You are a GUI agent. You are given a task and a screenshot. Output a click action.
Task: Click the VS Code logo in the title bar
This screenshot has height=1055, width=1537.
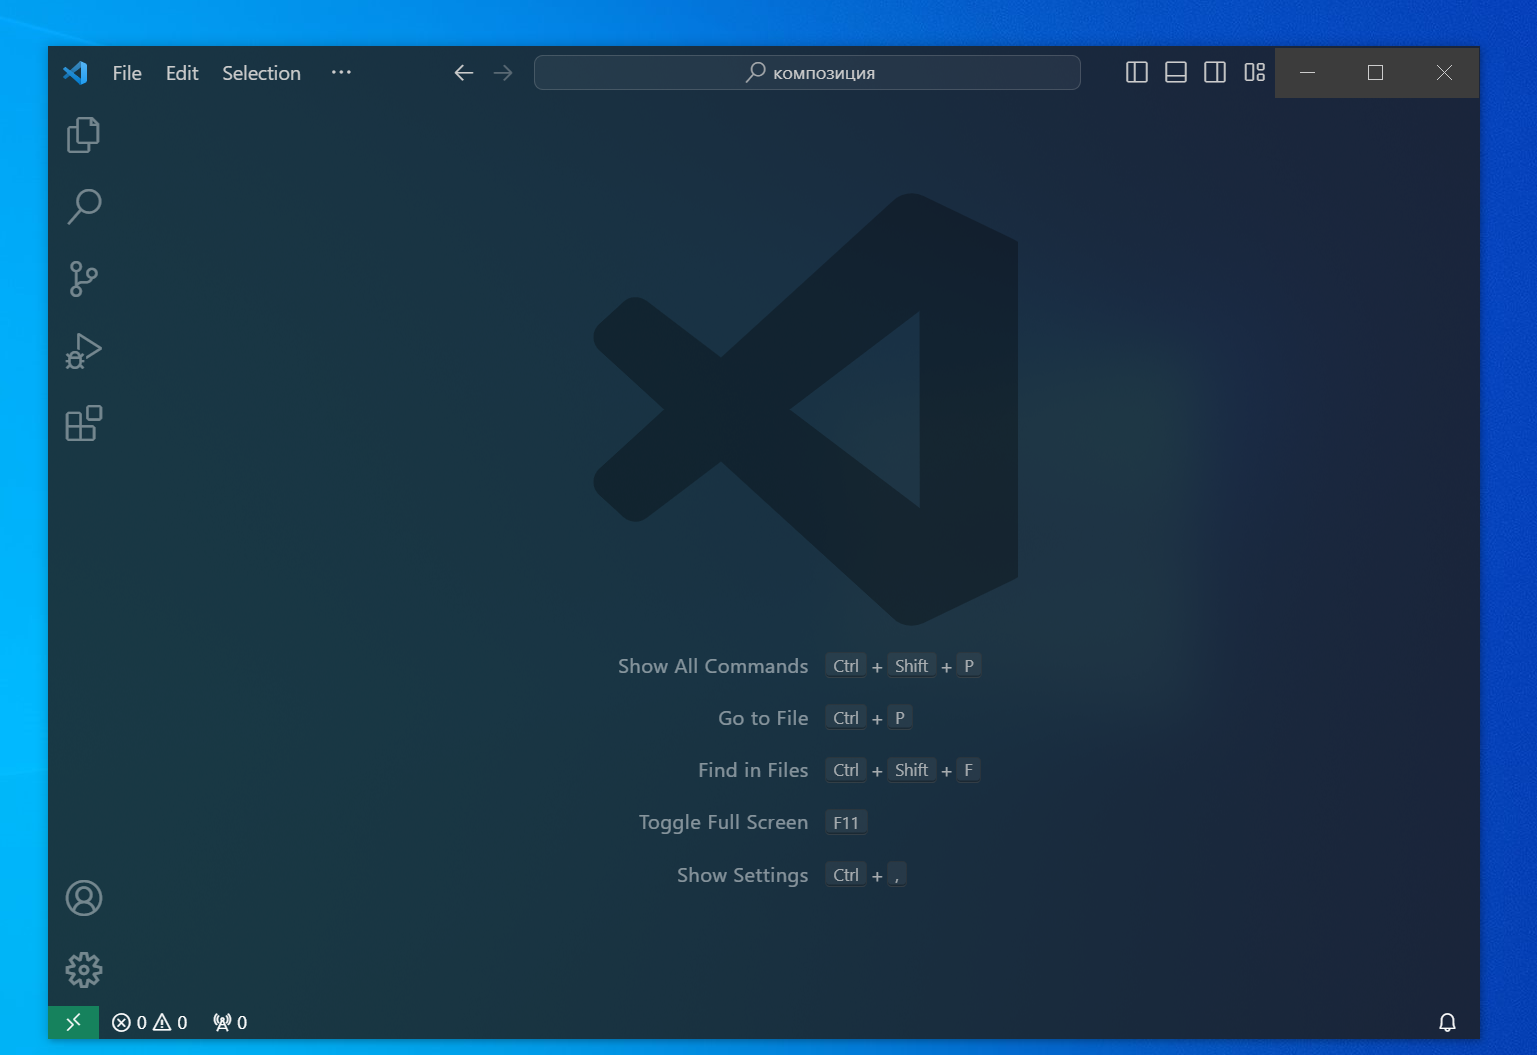point(76,73)
